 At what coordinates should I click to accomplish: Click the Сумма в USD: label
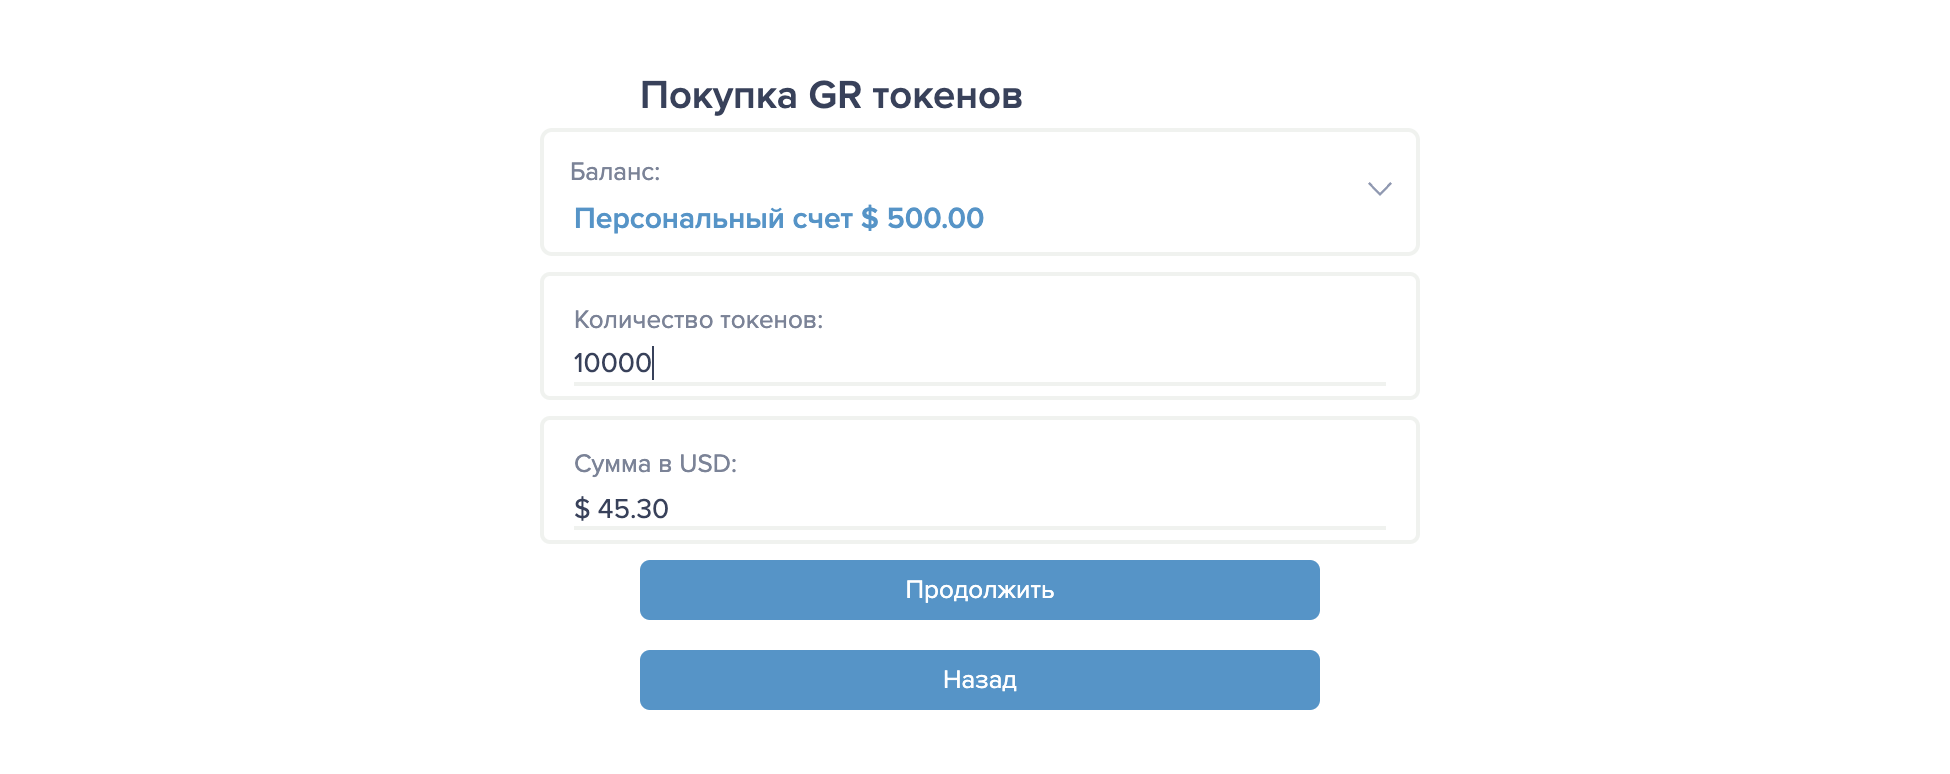[655, 464]
